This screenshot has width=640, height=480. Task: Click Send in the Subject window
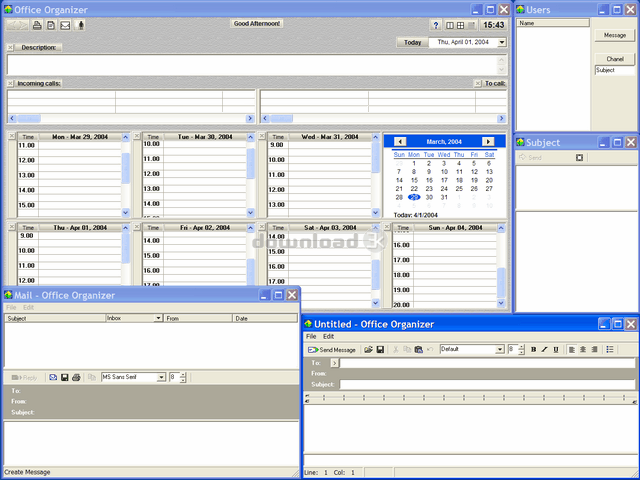(x=530, y=158)
